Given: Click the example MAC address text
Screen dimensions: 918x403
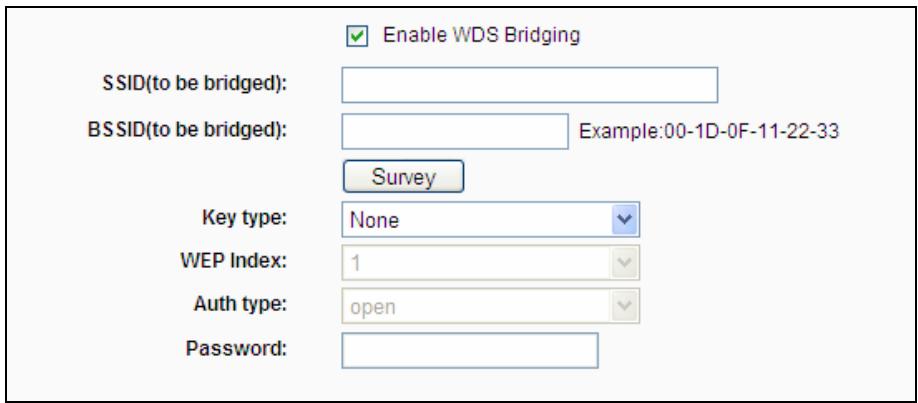Looking at the screenshot, I should click(x=709, y=130).
